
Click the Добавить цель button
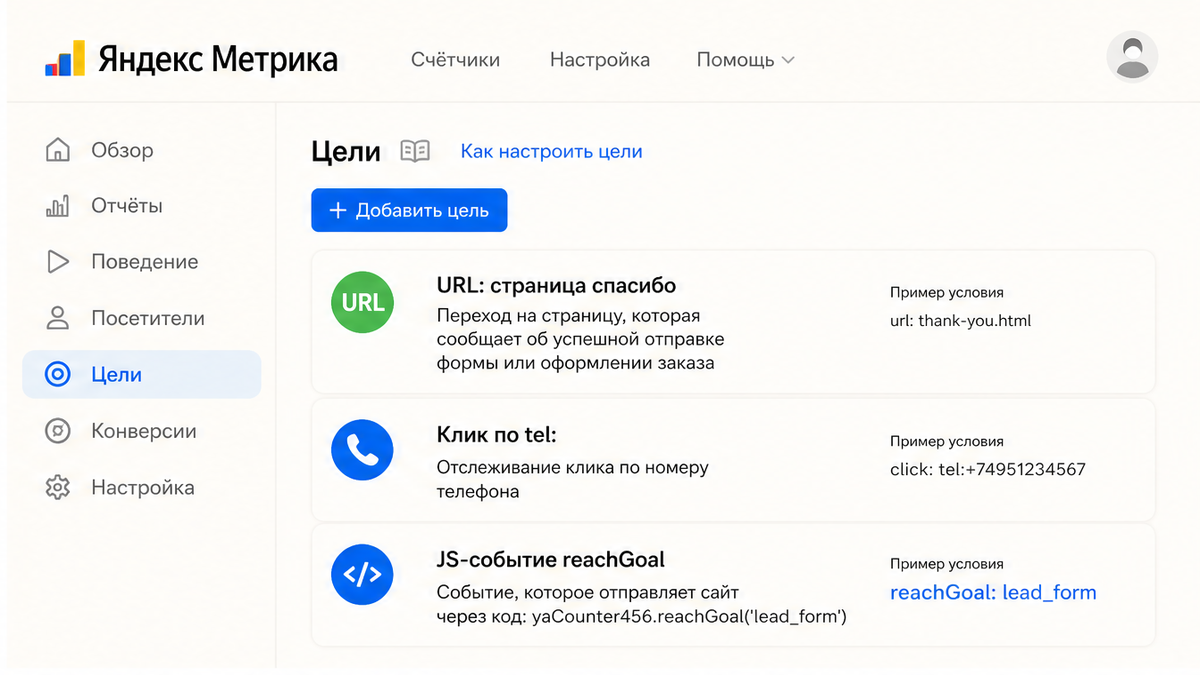[409, 210]
